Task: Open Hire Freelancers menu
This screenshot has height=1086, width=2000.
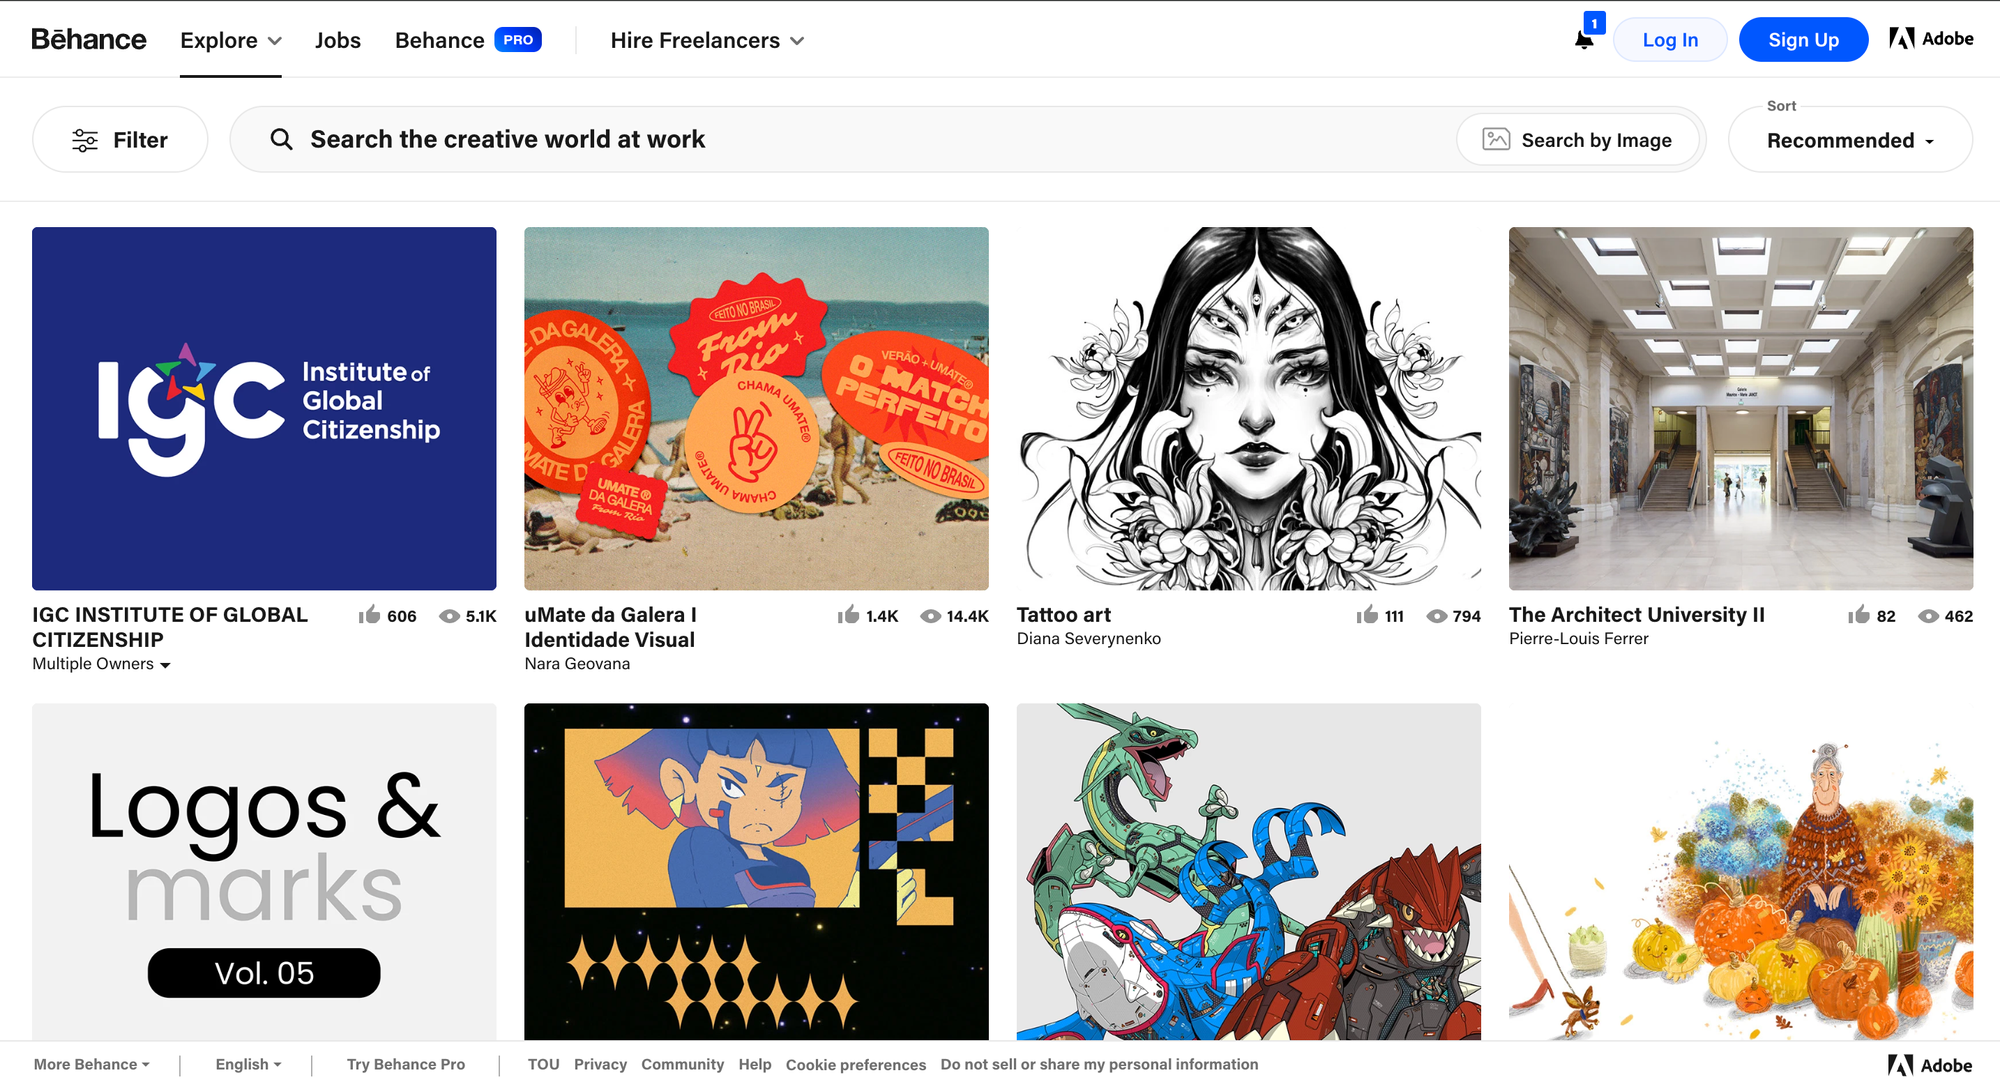Action: (707, 41)
